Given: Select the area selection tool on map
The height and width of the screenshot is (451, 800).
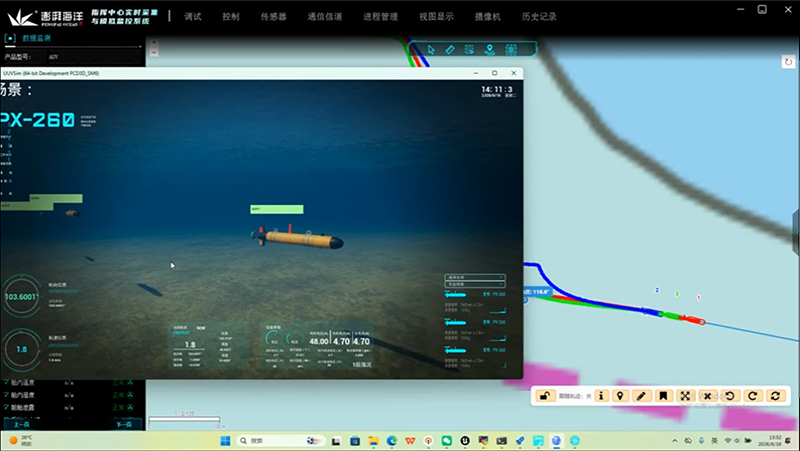Looking at the screenshot, I should click(x=469, y=49).
